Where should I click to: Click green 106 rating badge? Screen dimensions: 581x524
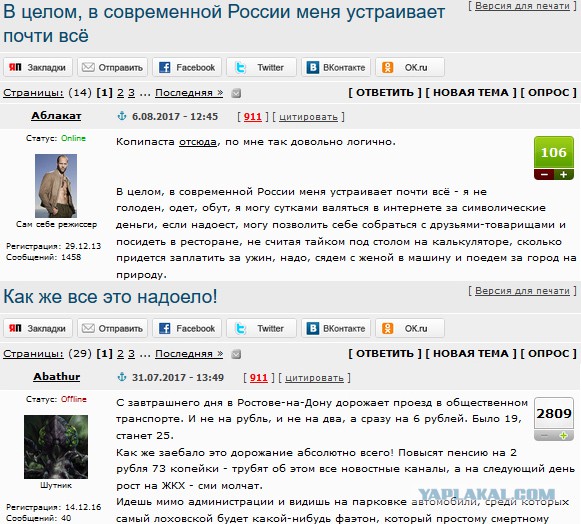pyautogui.click(x=554, y=152)
